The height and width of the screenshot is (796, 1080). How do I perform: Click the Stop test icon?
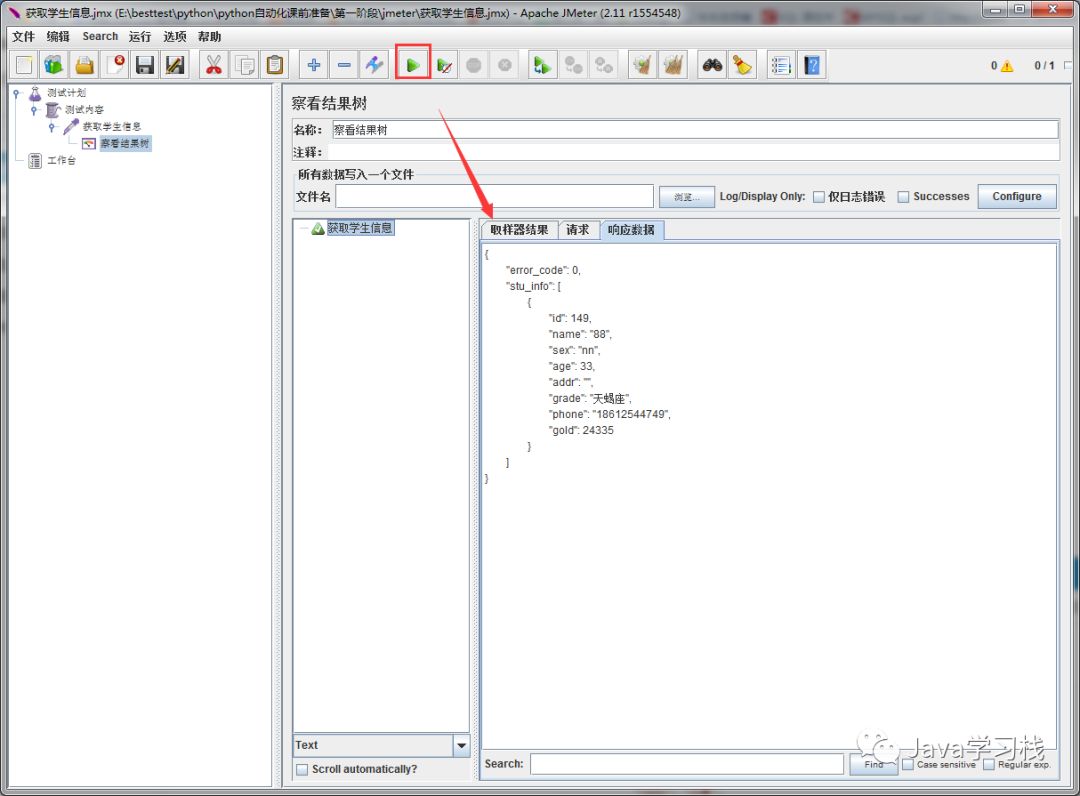(x=474, y=65)
